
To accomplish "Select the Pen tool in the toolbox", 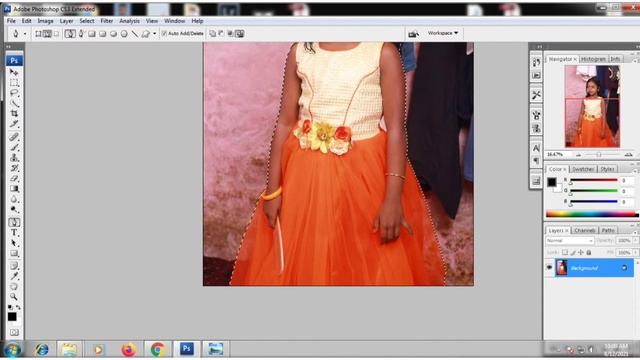I will [14, 222].
